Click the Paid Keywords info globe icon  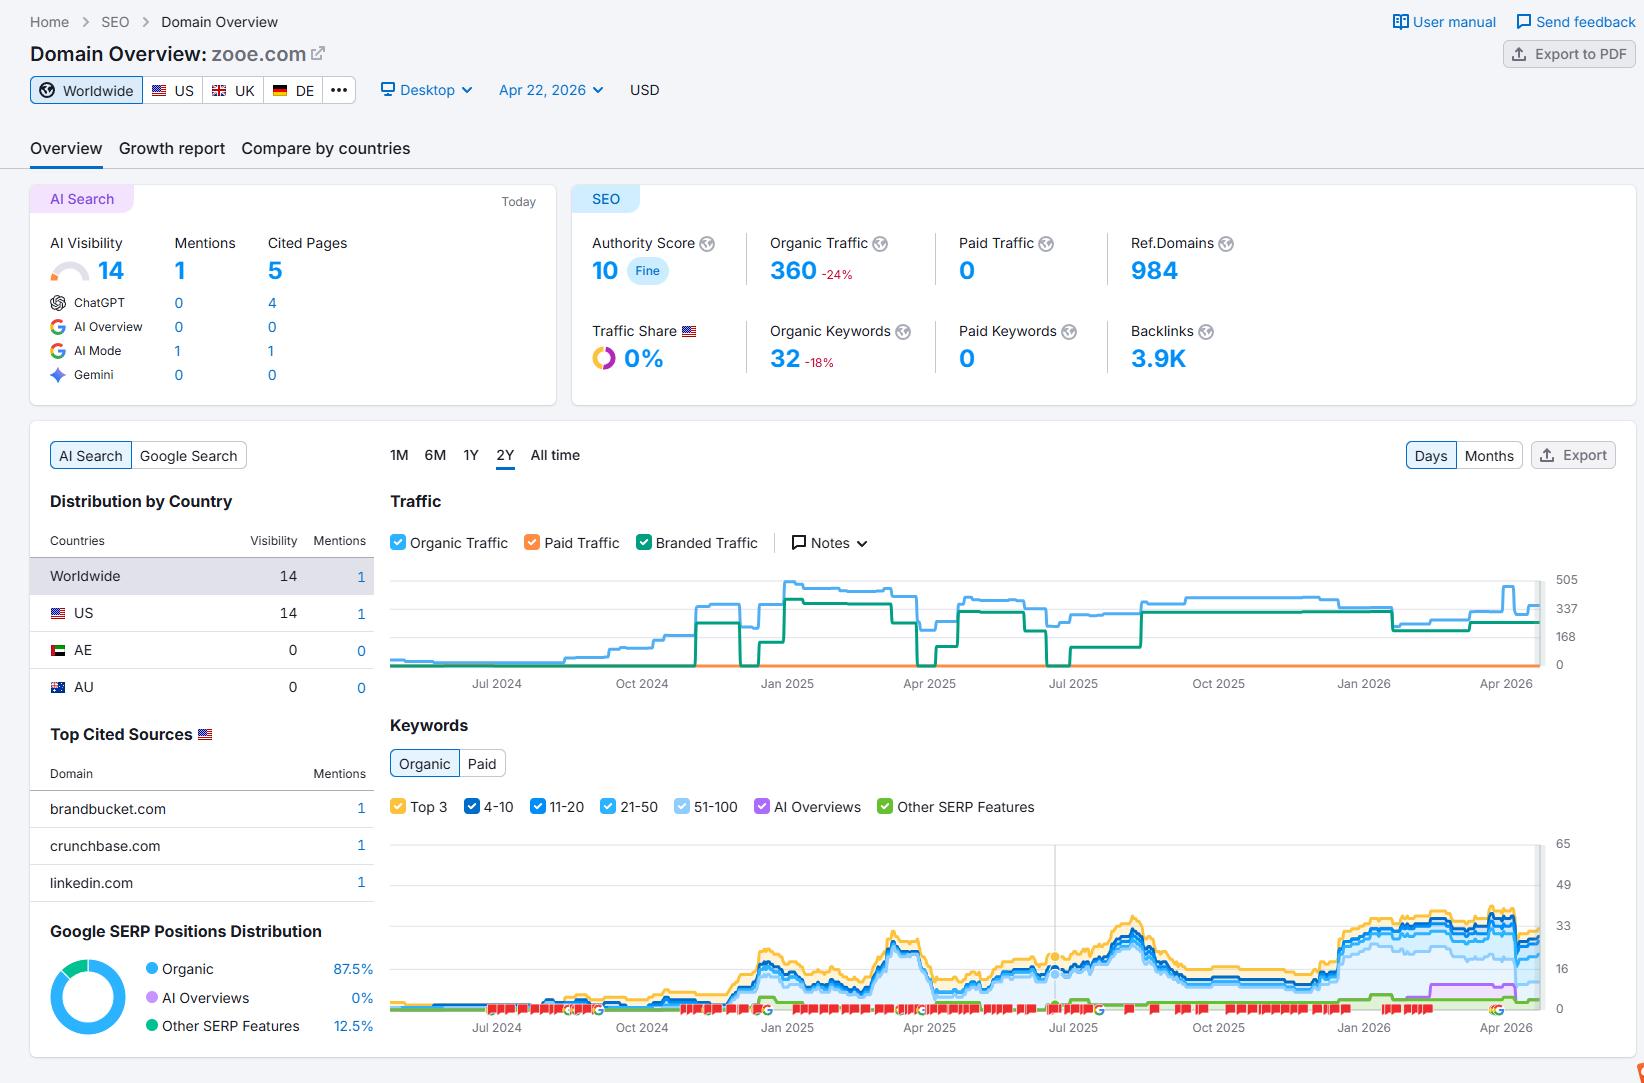tap(1069, 332)
